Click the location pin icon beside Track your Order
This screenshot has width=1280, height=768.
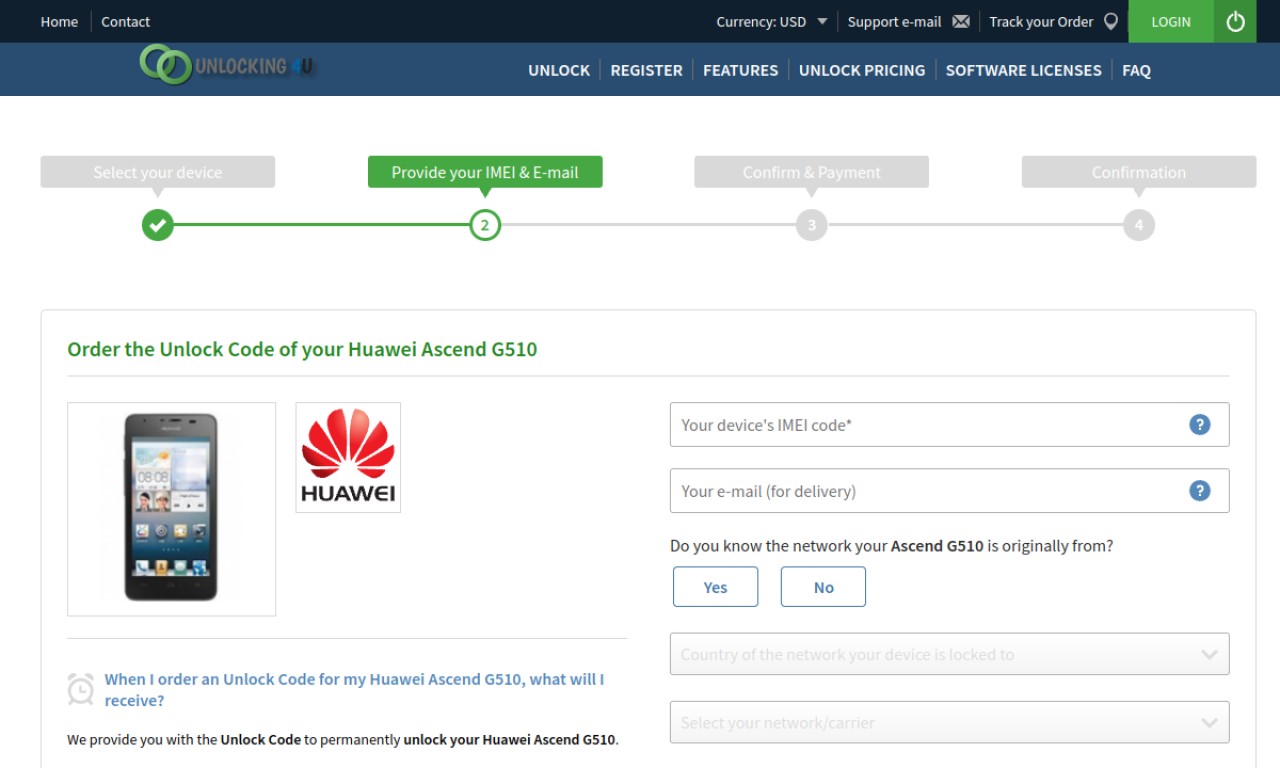point(1111,21)
